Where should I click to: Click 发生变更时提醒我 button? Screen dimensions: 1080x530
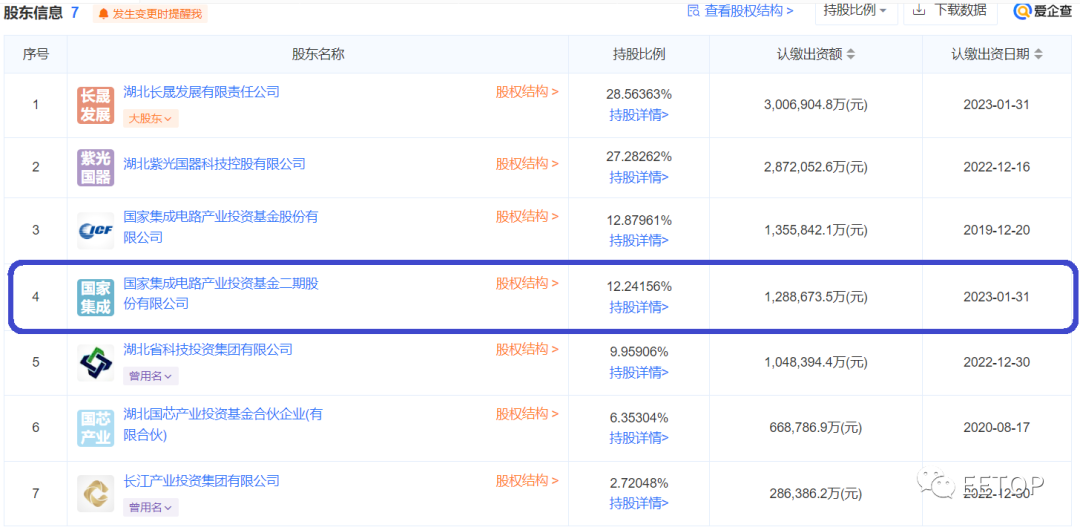(150, 14)
